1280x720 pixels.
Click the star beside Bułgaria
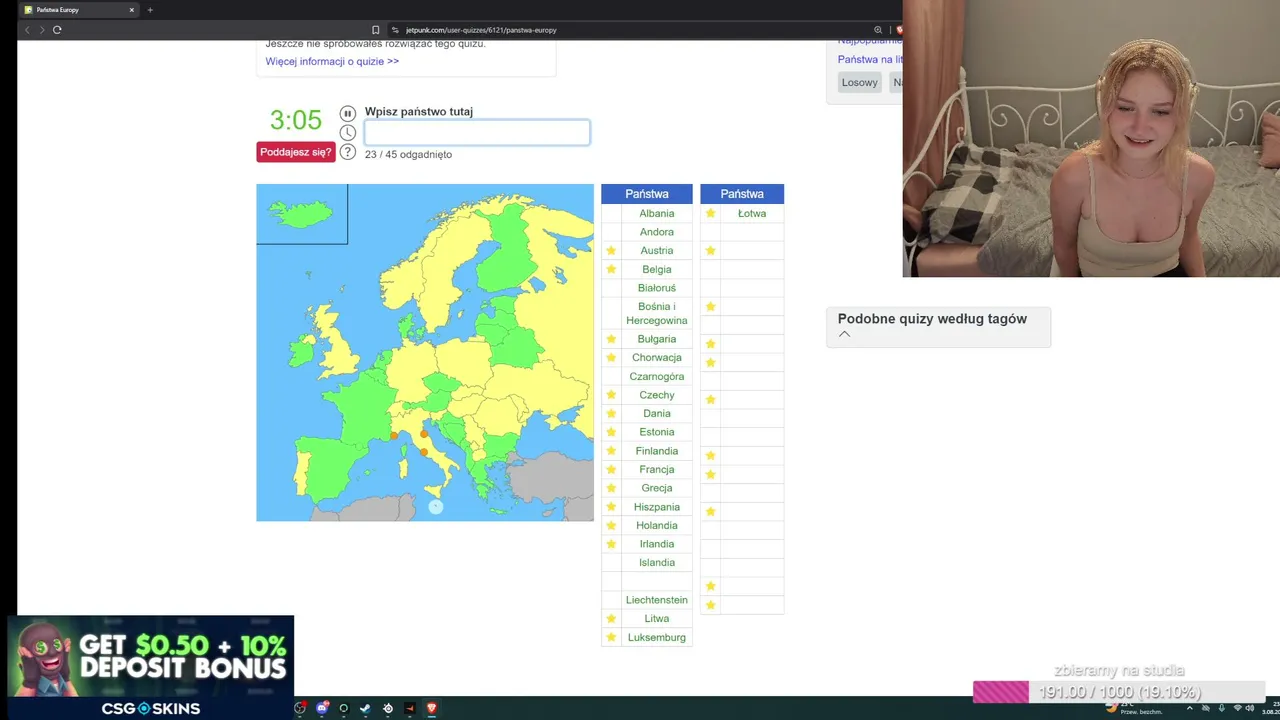coord(611,339)
